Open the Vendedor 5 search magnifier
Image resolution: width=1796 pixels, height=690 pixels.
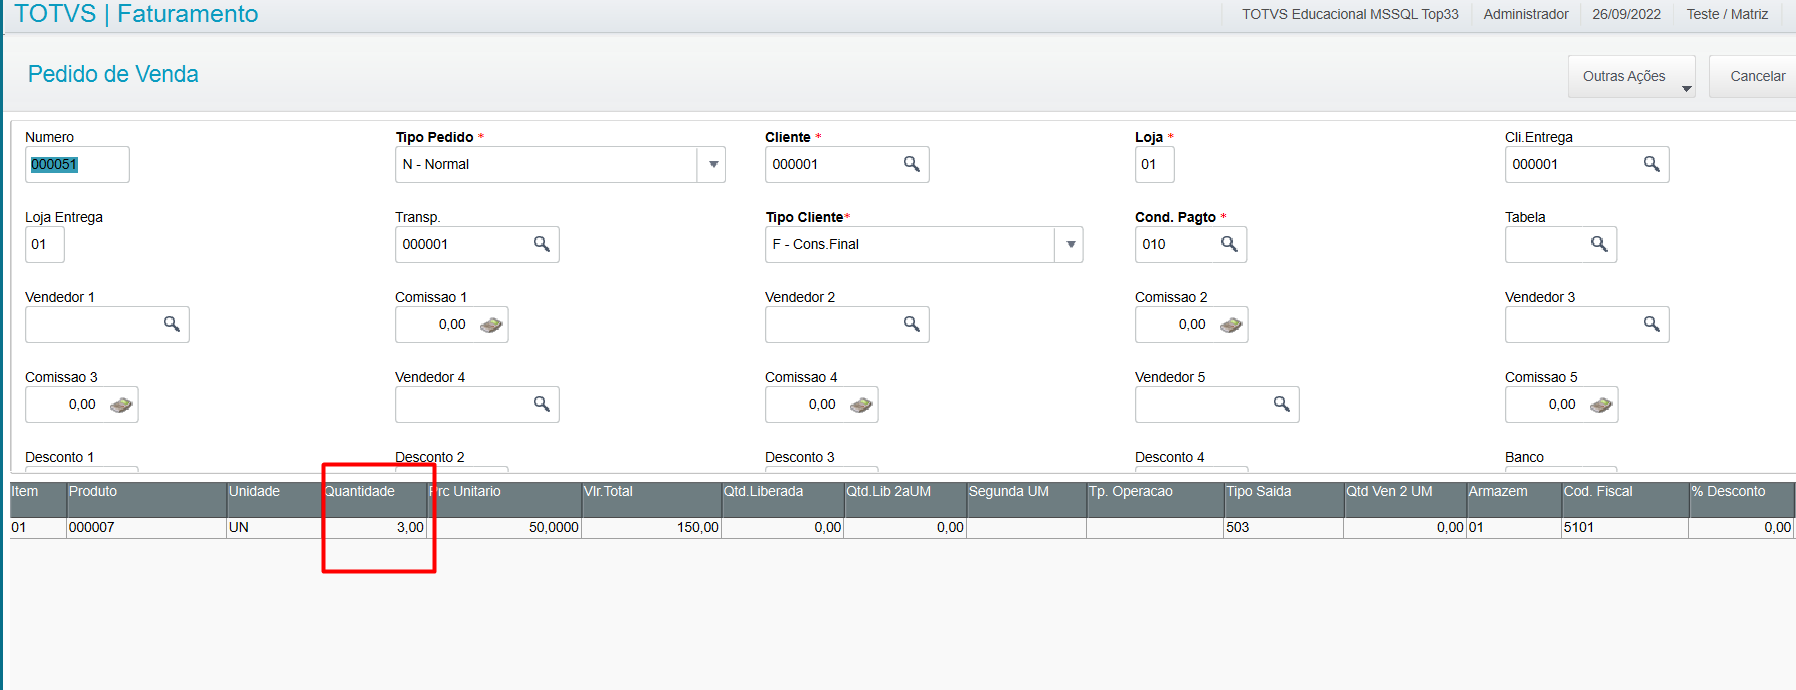pyautogui.click(x=1281, y=404)
